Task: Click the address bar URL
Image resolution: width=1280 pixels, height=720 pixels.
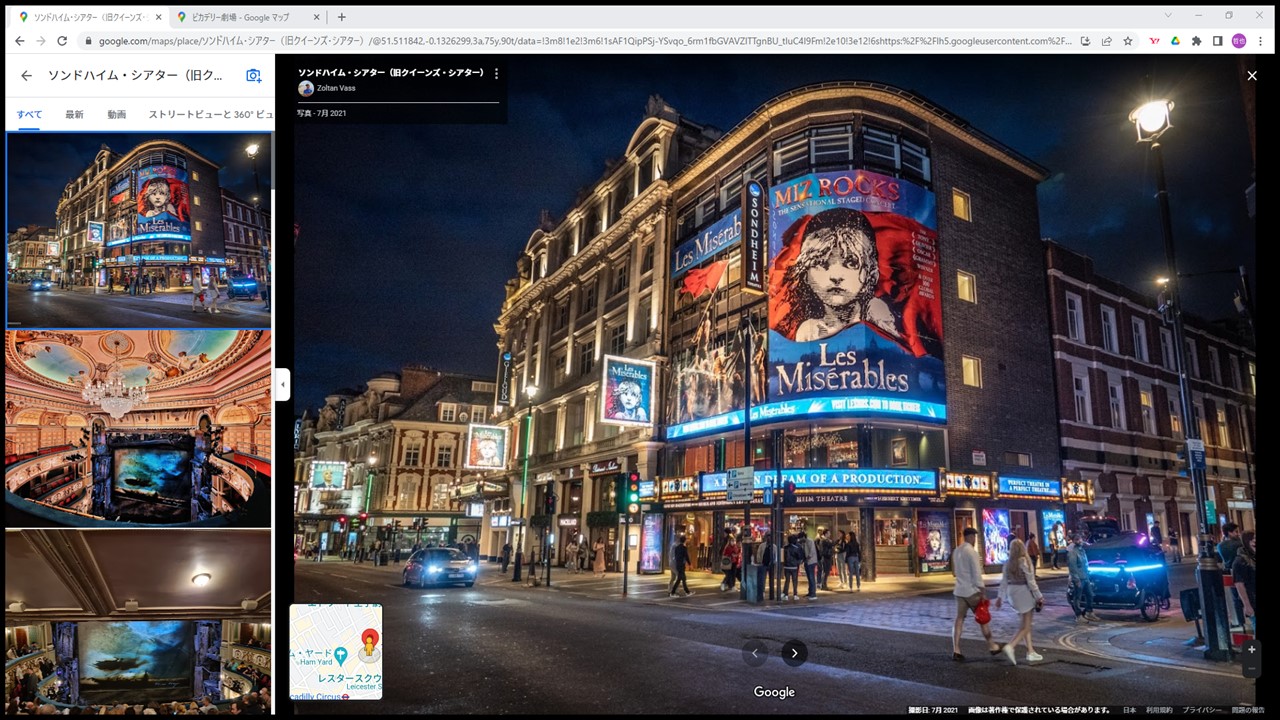Action: coord(585,41)
